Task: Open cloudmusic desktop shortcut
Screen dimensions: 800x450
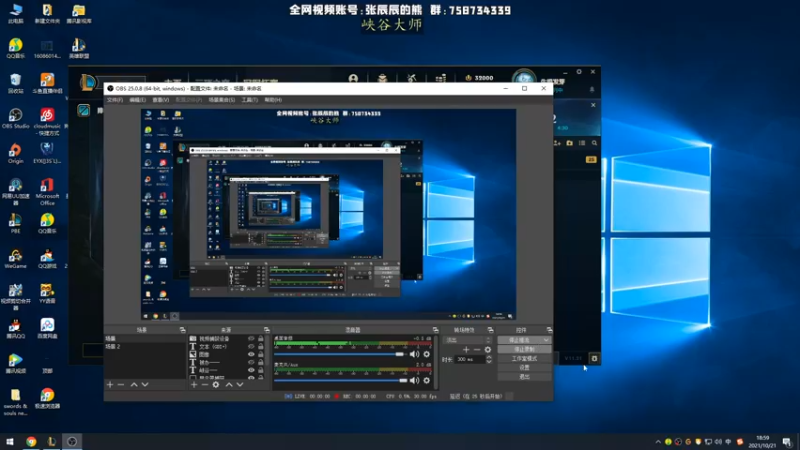Action: [x=47, y=121]
